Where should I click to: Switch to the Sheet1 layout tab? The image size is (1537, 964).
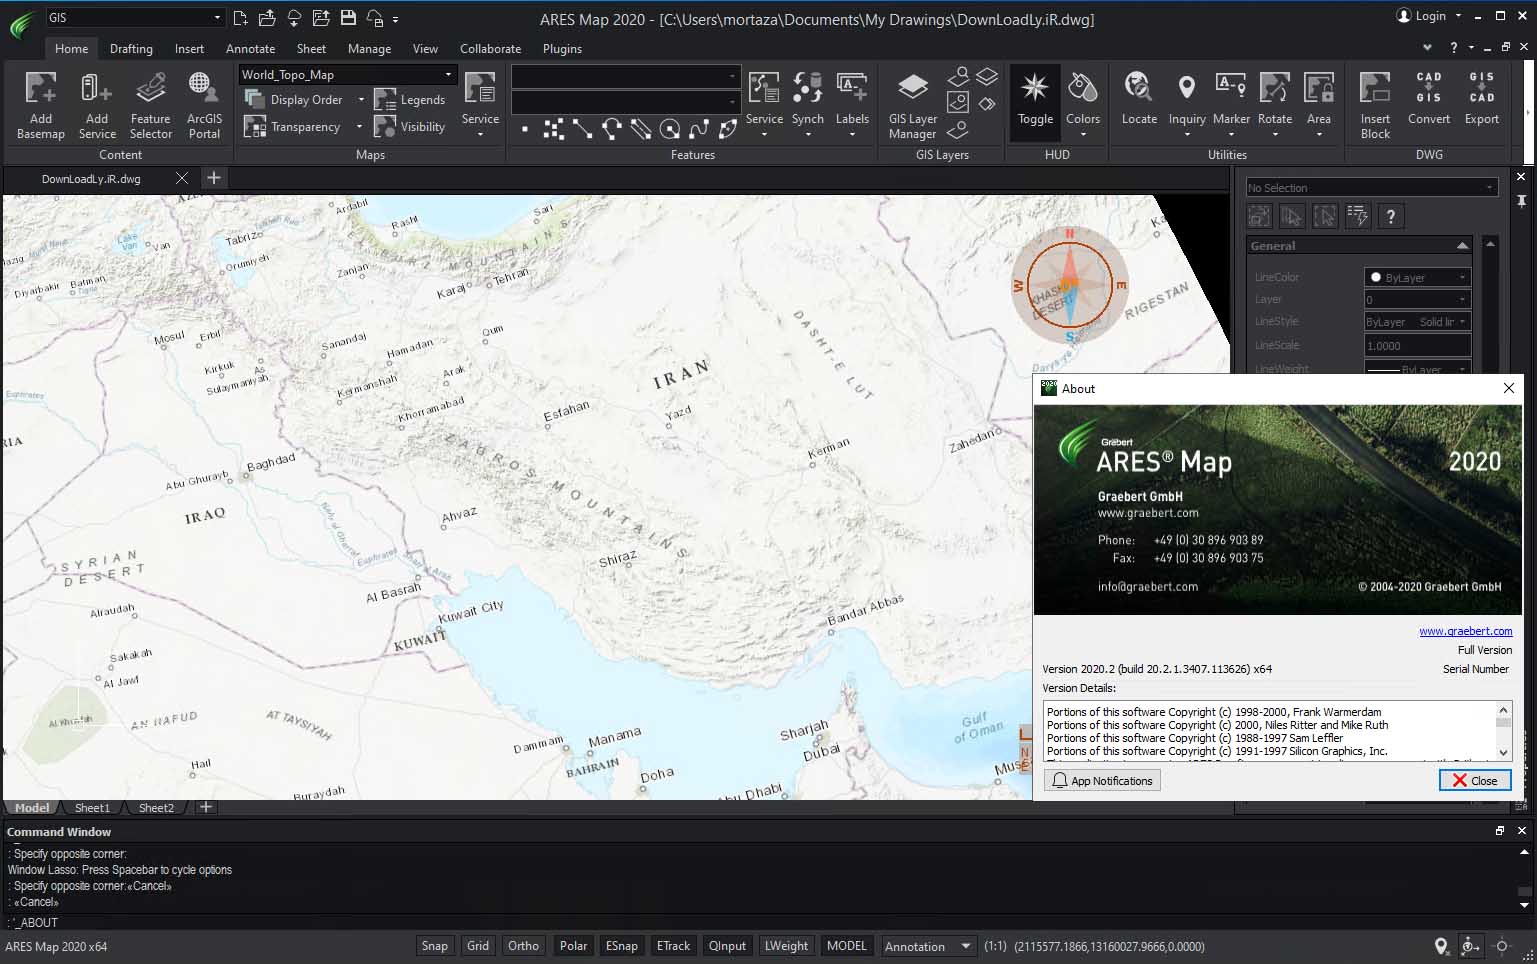click(92, 808)
